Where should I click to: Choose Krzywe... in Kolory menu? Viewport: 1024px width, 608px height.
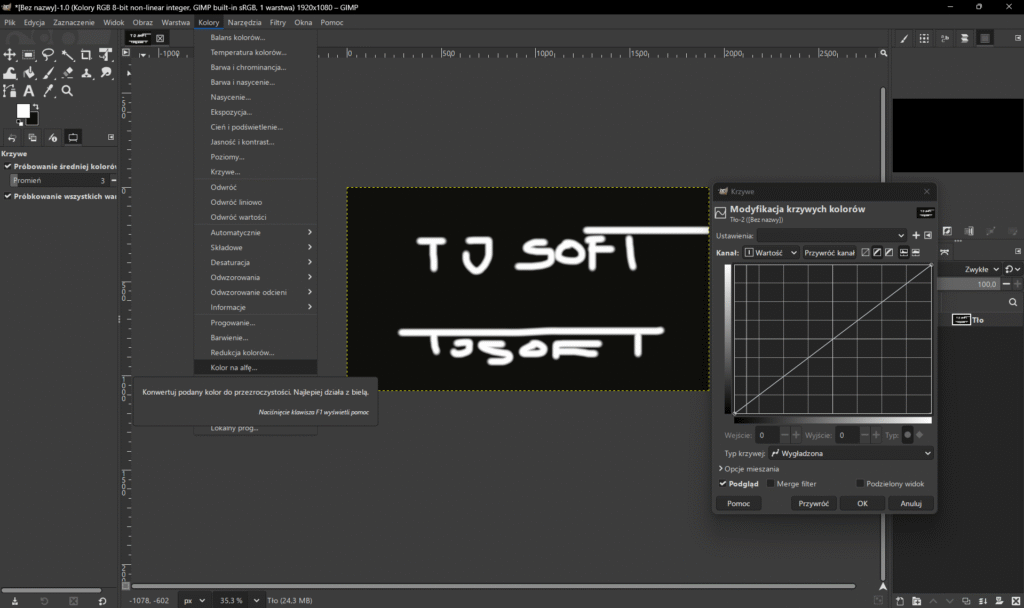(x=255, y=172)
